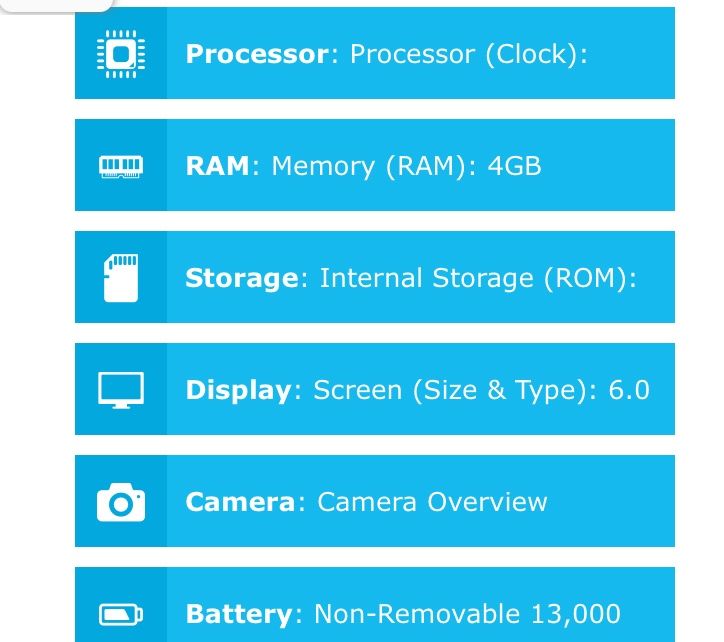This screenshot has width=724, height=642.
Task: Select the SD card storage icon
Action: pyautogui.click(x=120, y=277)
